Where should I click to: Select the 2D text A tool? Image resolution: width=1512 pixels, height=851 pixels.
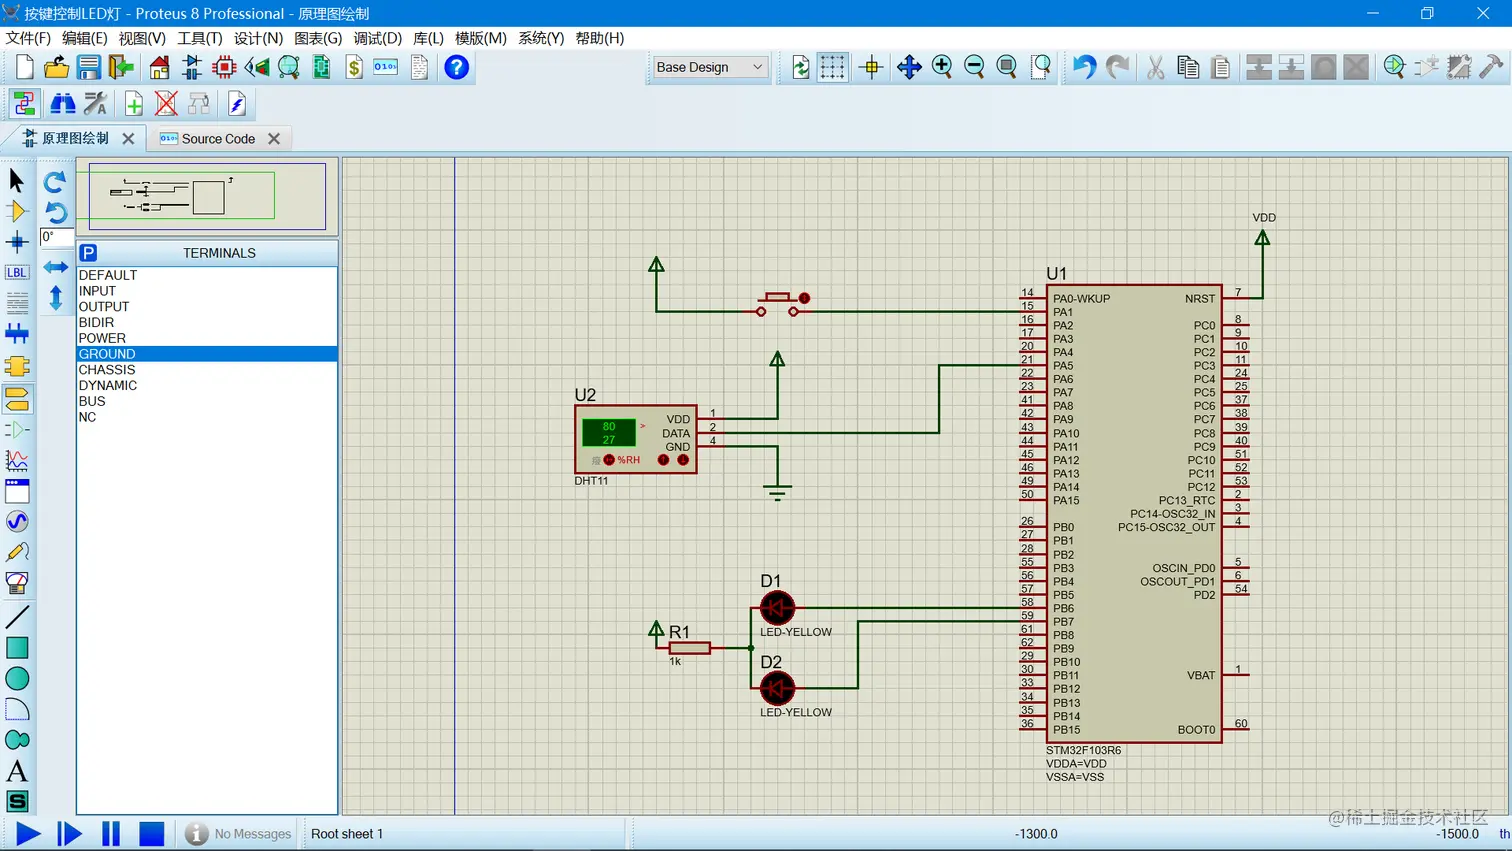tap(17, 771)
